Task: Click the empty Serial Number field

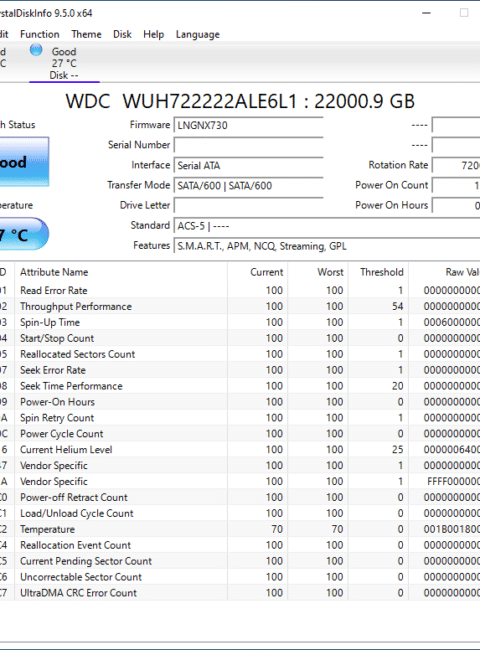Action: 248,145
